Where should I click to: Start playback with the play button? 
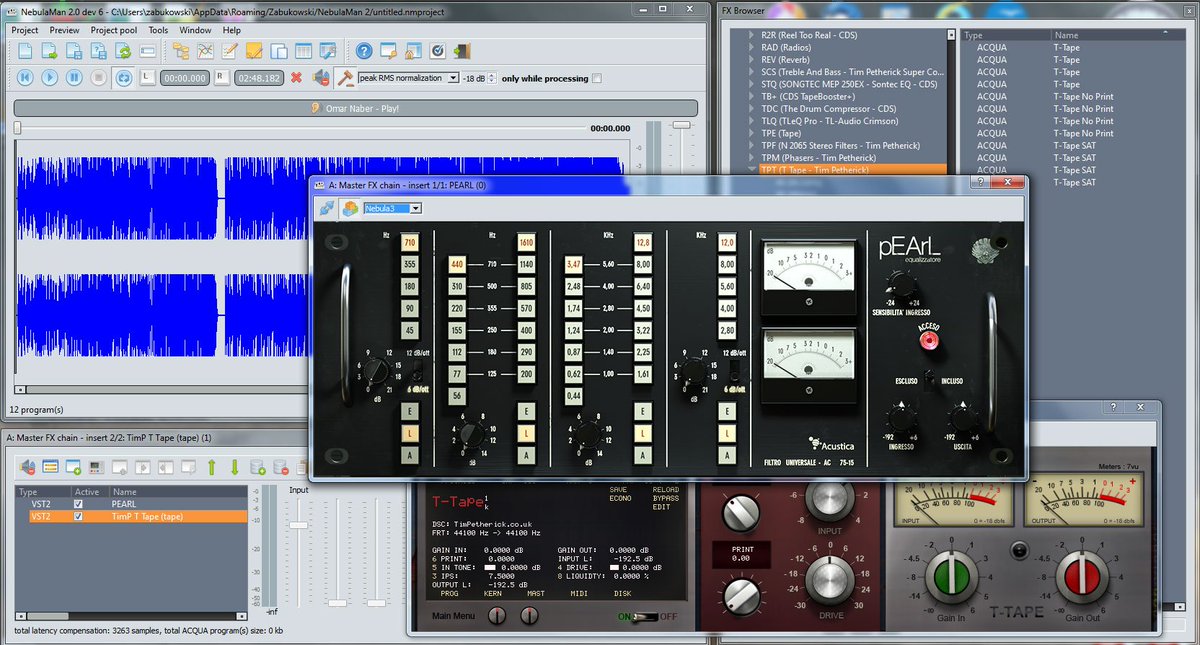tap(49, 77)
